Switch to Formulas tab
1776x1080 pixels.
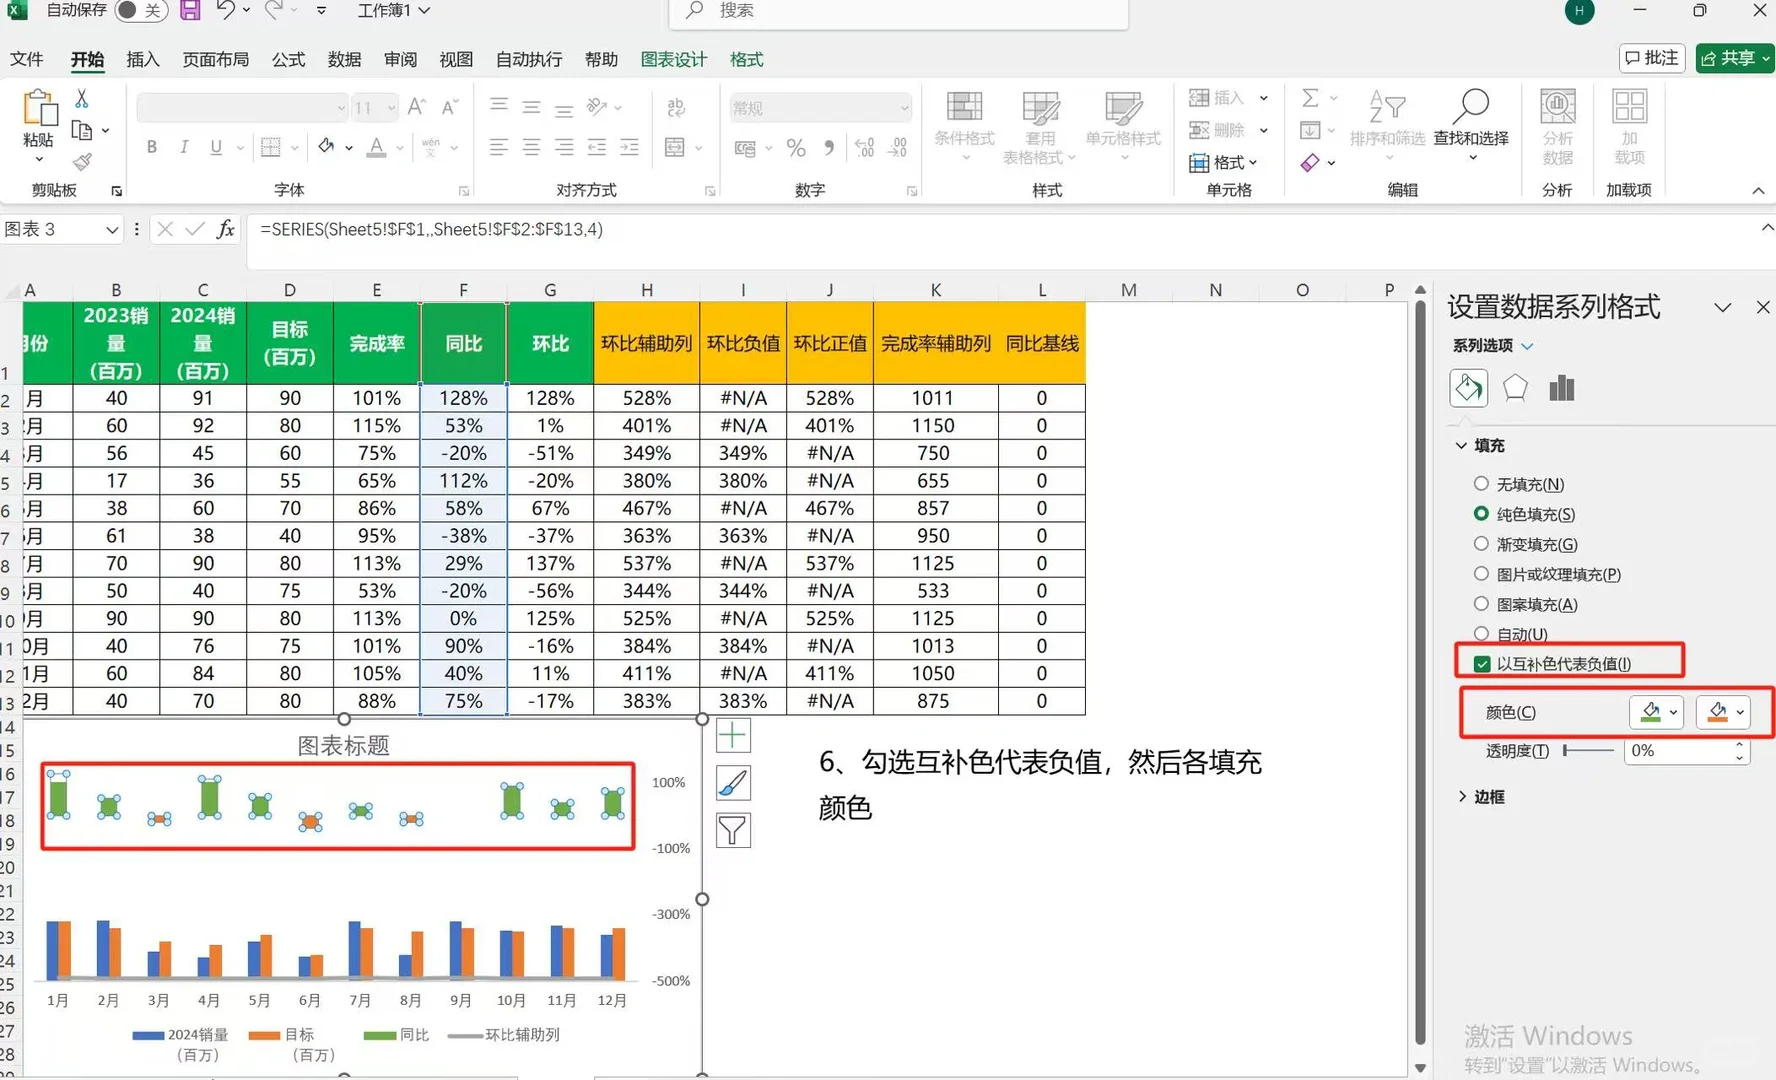(x=288, y=59)
